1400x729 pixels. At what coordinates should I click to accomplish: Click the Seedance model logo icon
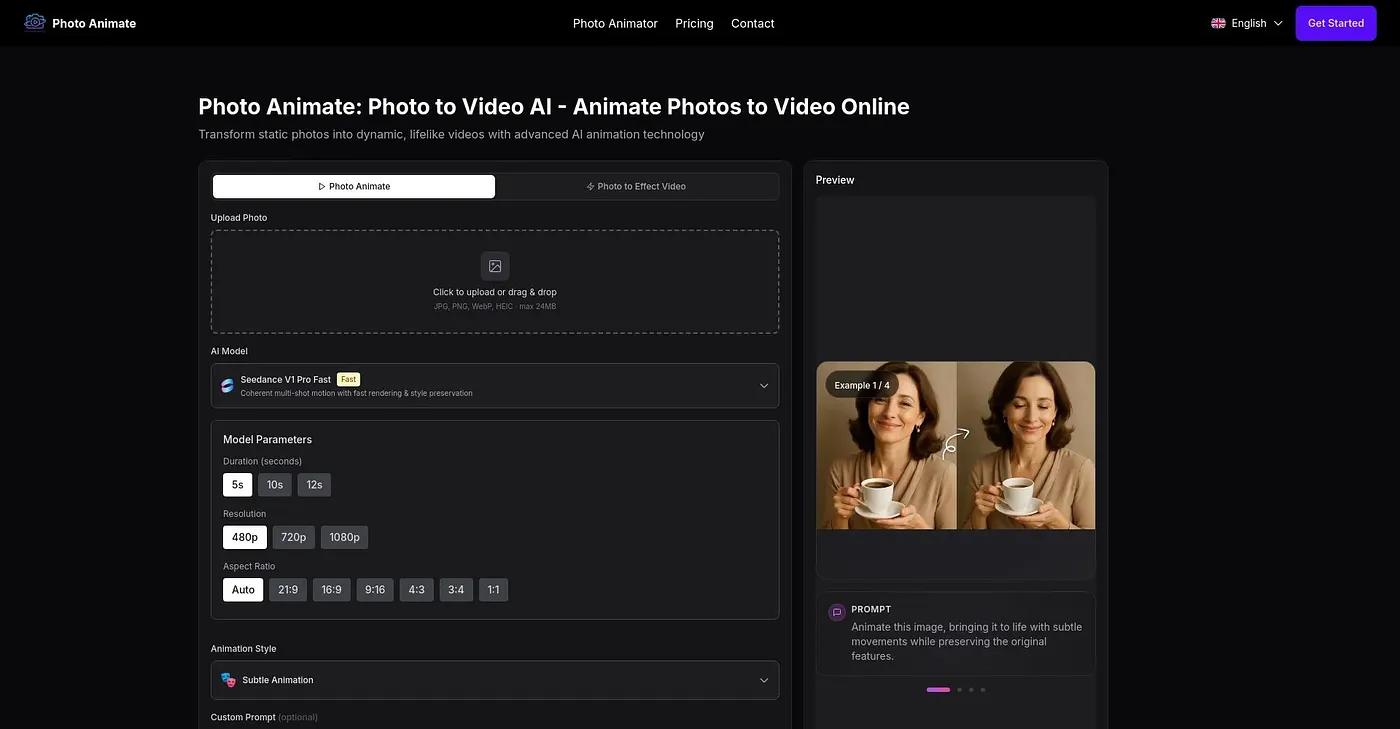click(x=227, y=385)
